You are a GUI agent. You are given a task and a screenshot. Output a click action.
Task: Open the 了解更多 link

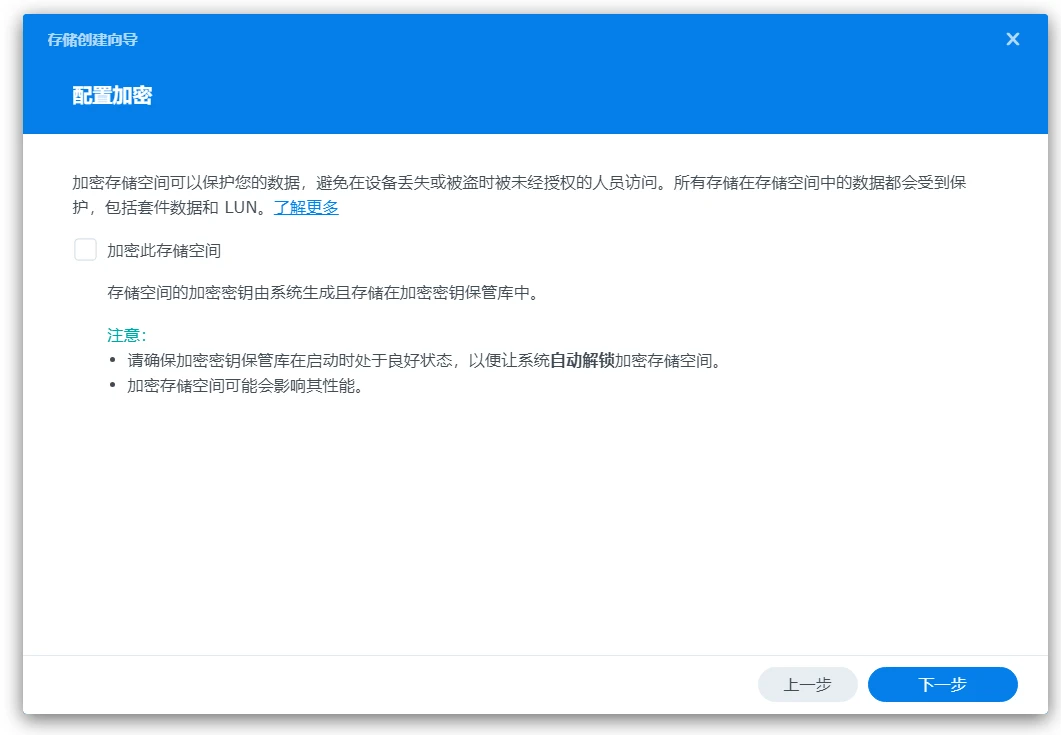pyautogui.click(x=306, y=208)
